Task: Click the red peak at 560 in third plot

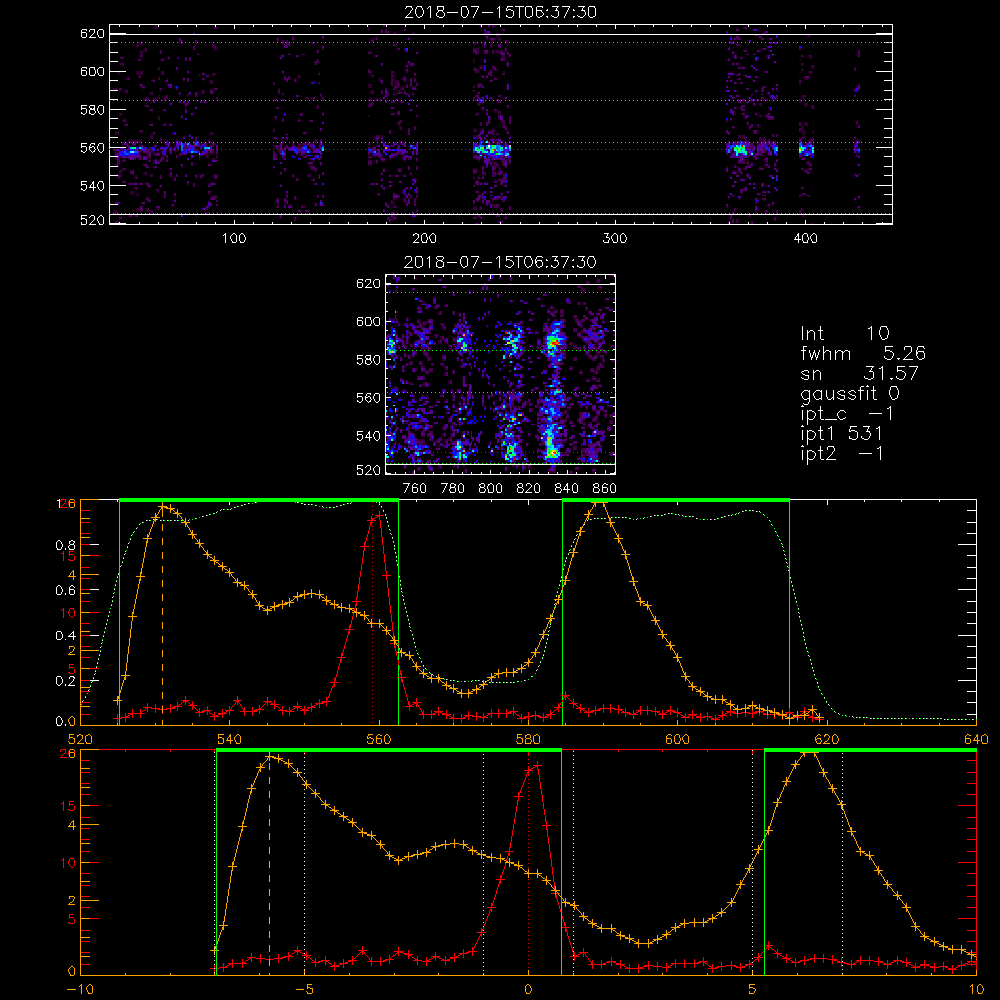Action: (379, 513)
